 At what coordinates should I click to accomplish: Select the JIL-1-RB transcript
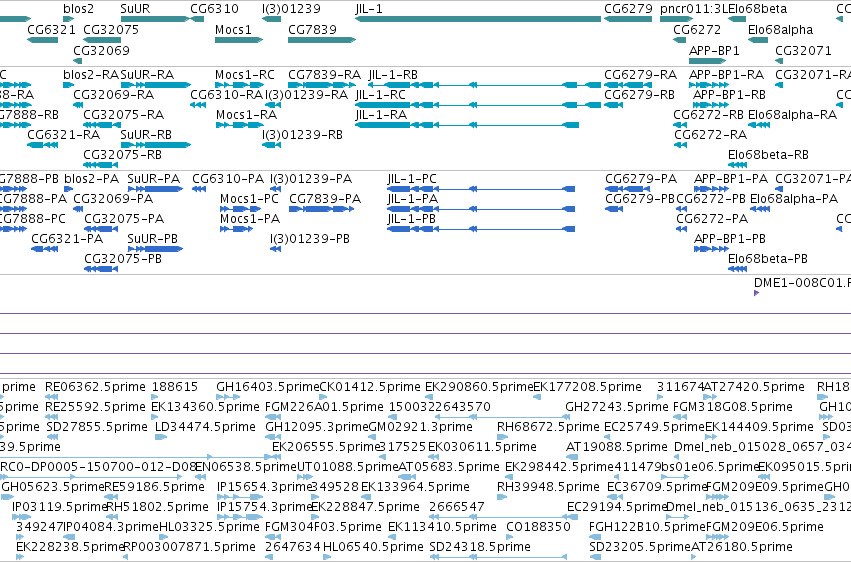tap(484, 85)
